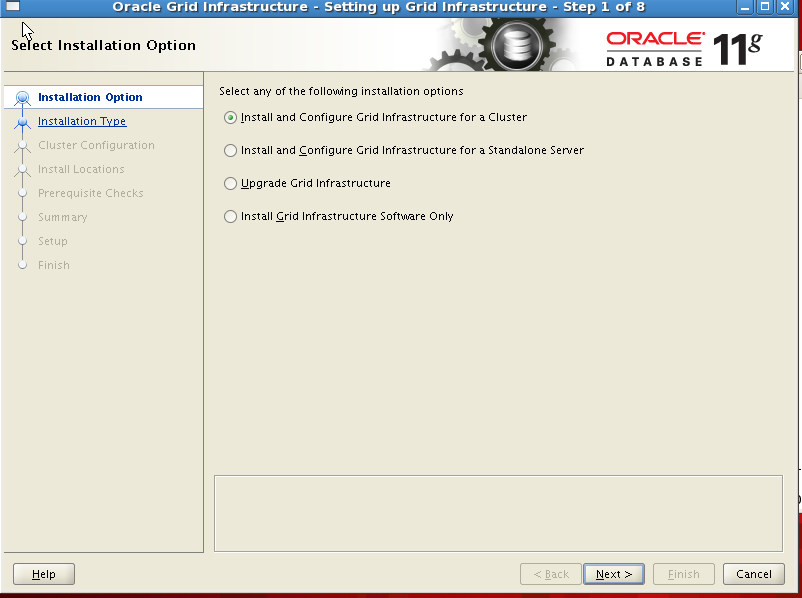Click the Finish step label in sidebar

click(54, 265)
